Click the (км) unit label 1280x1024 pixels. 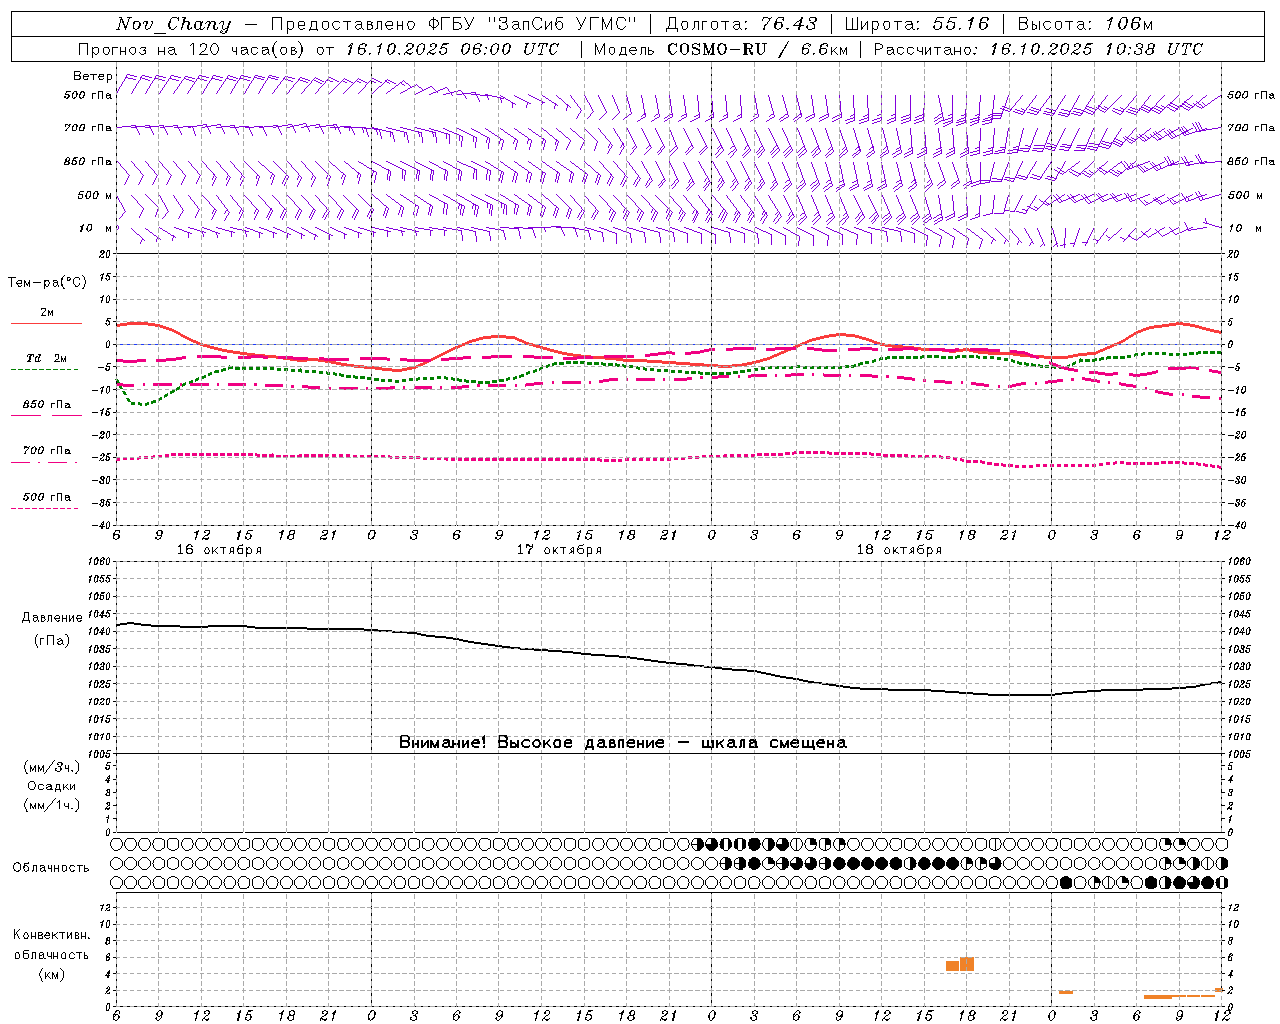tap(51, 974)
